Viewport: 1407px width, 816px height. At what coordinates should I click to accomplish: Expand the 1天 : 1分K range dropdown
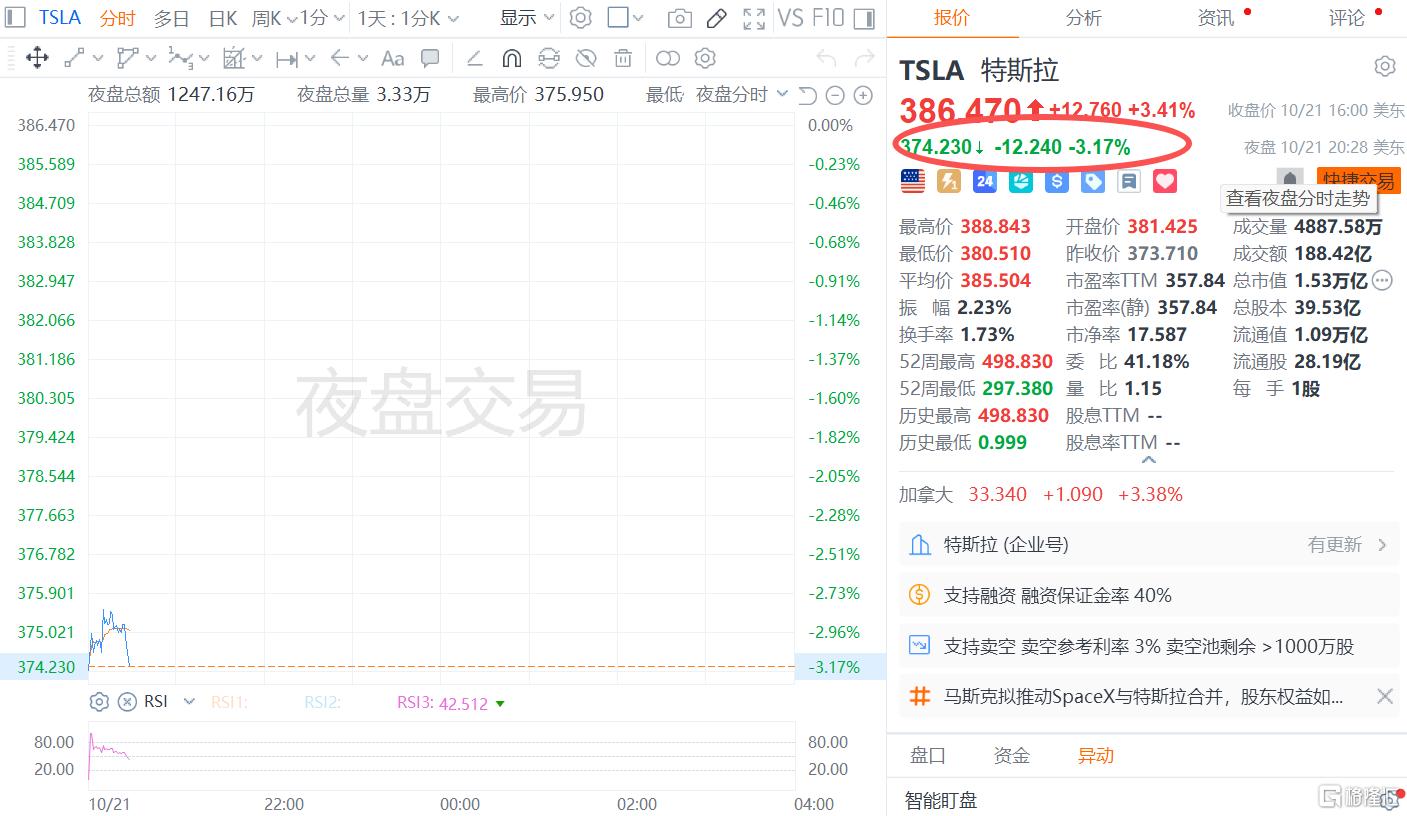pos(409,18)
